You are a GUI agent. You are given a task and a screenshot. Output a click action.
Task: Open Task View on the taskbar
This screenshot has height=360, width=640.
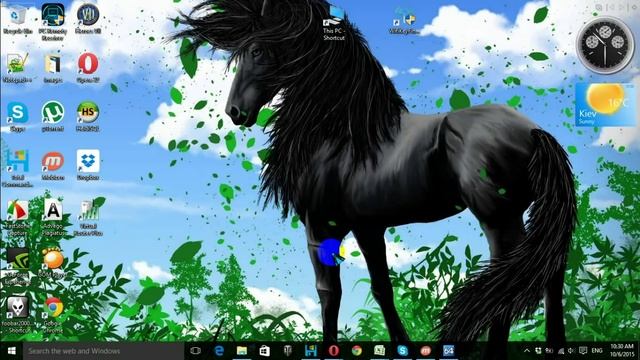pos(196,351)
